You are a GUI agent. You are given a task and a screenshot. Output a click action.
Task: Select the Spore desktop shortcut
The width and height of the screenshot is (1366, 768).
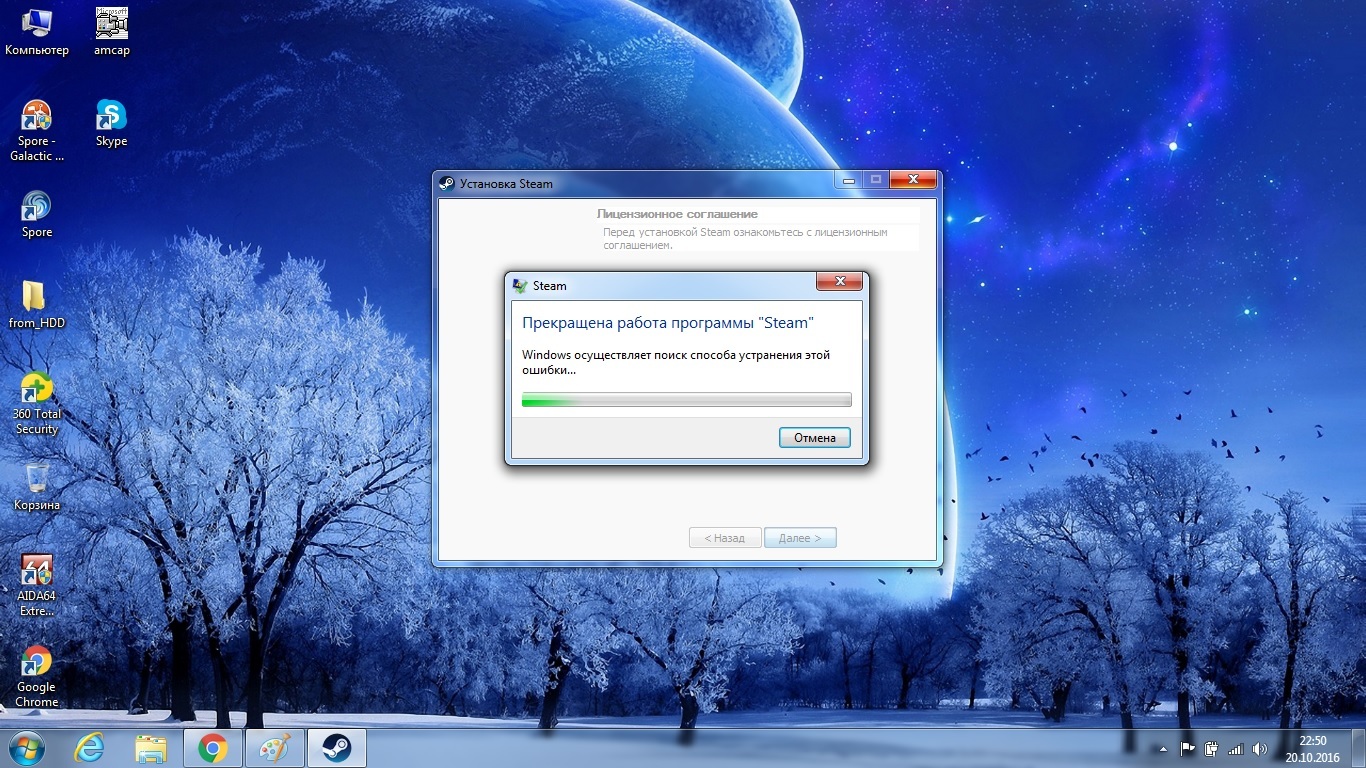[37, 213]
